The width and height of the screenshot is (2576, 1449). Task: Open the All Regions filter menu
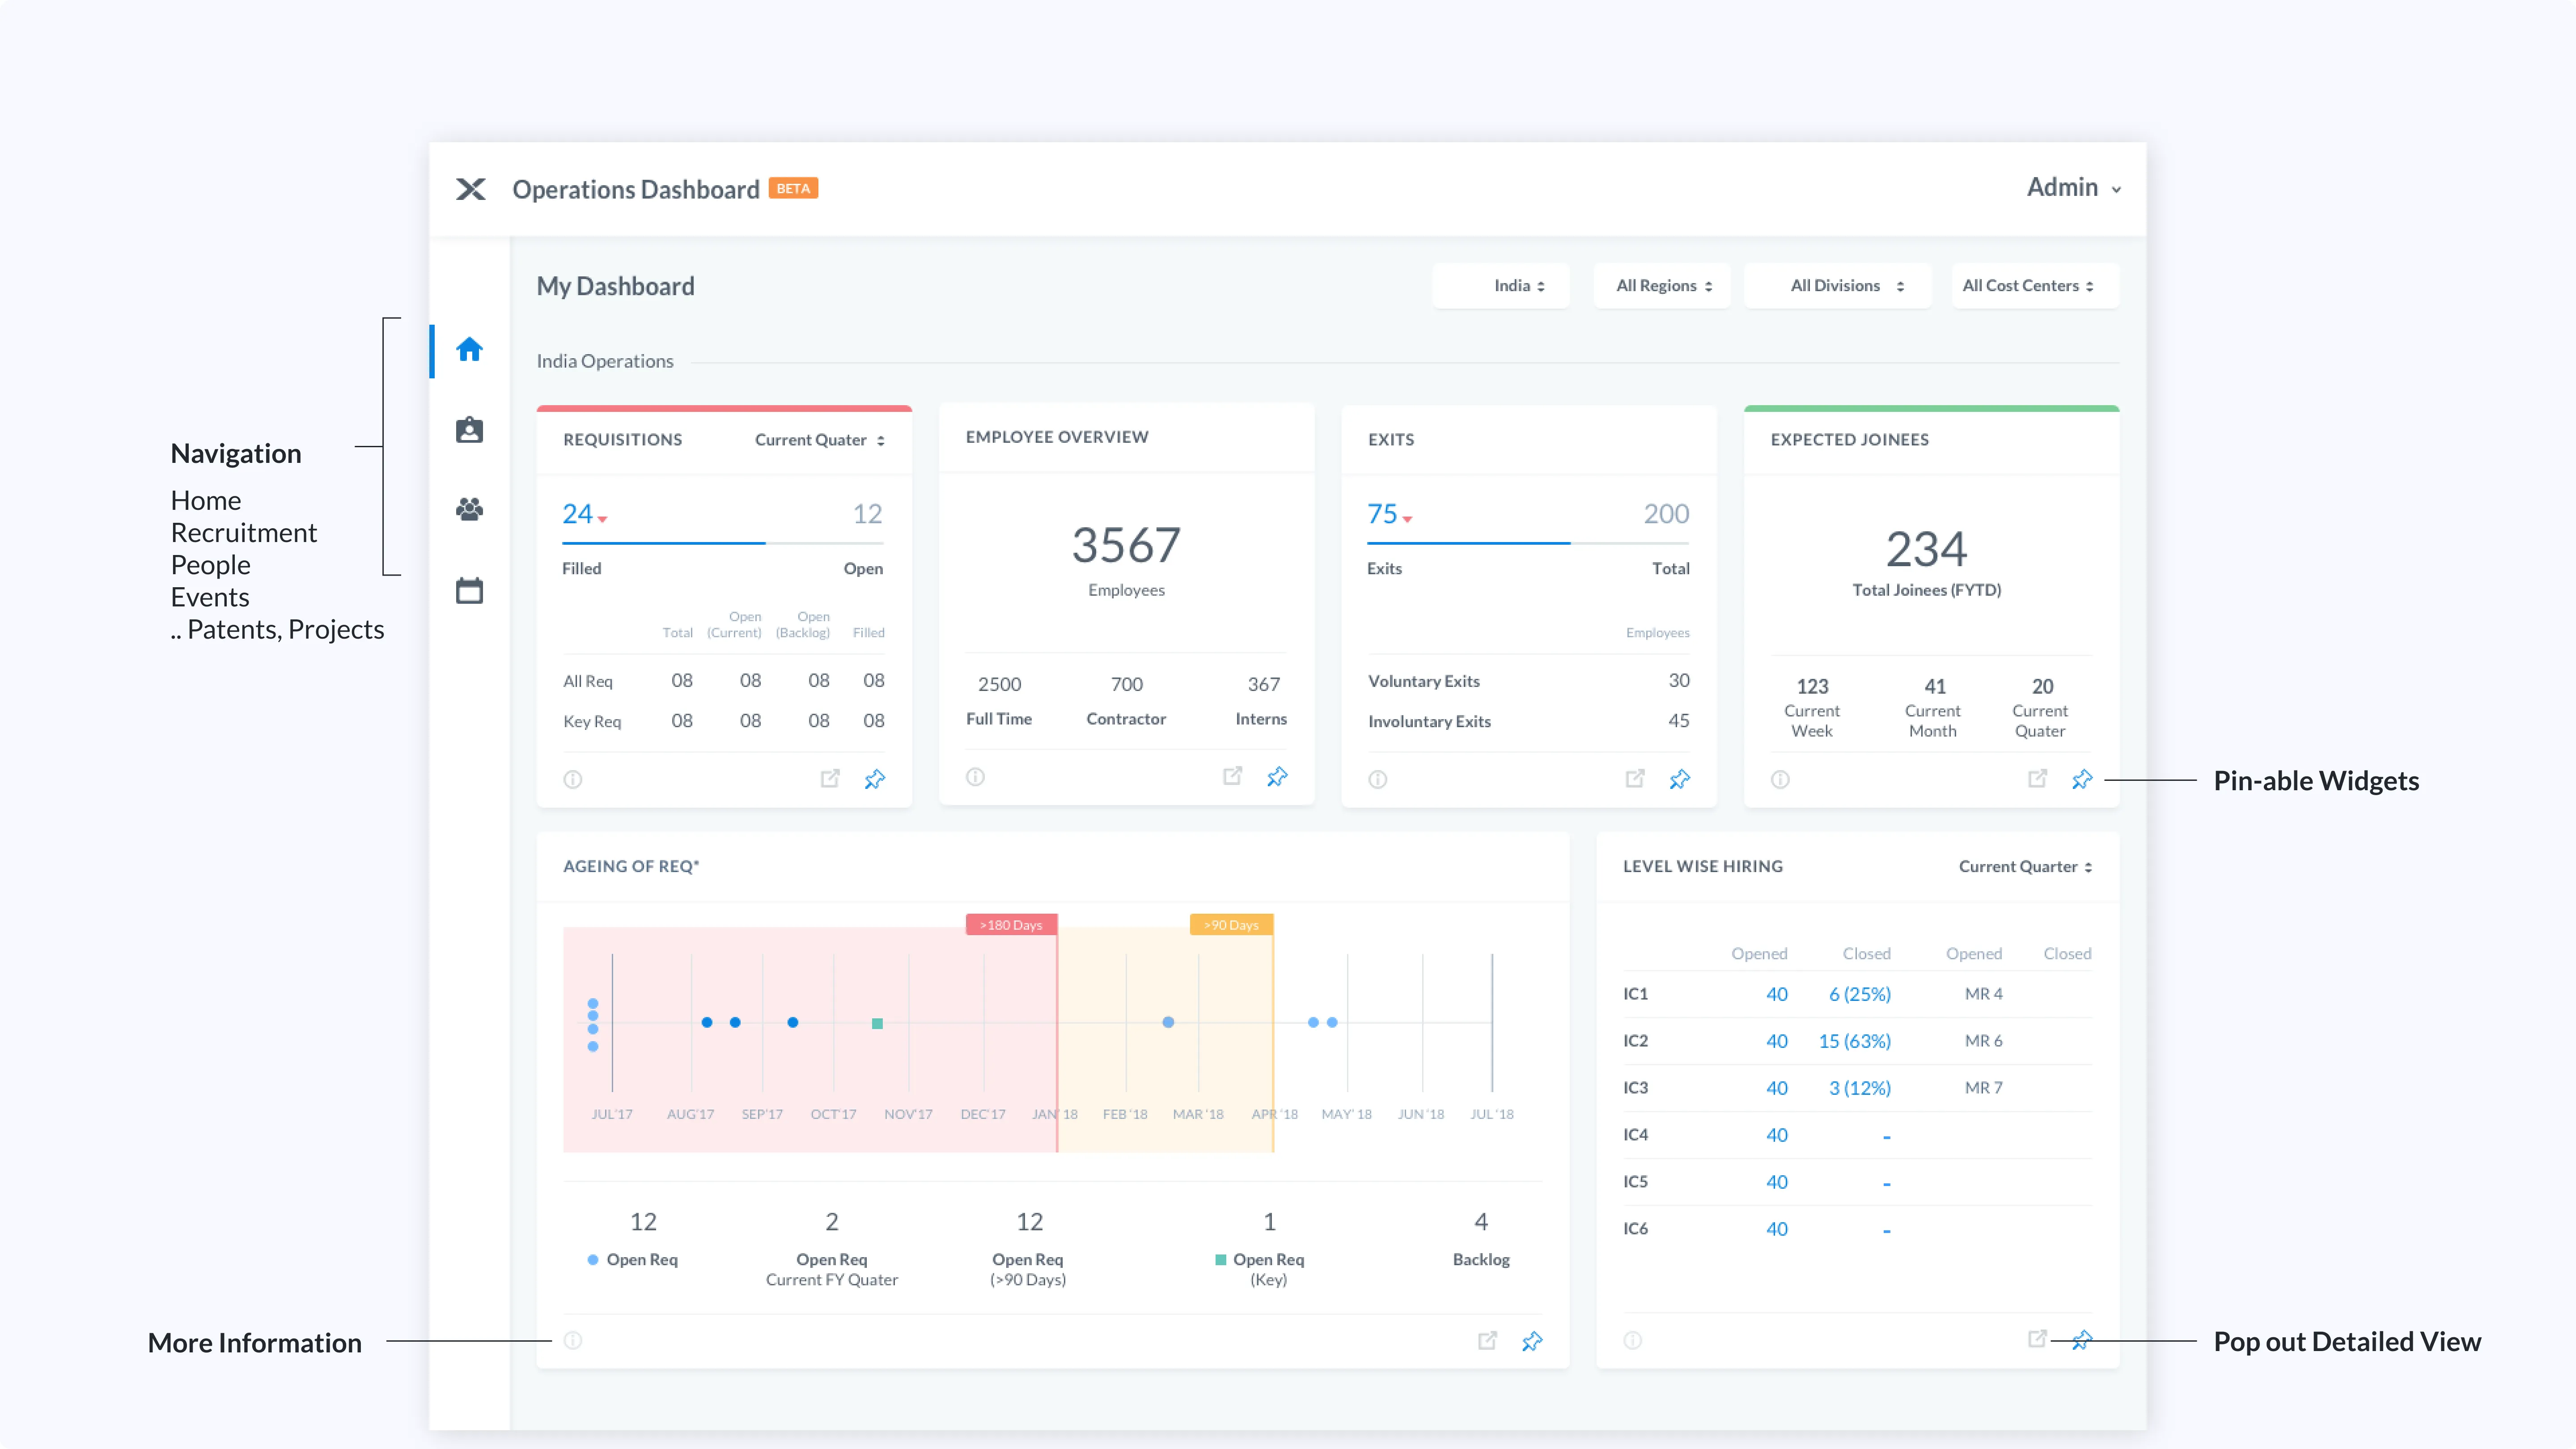[x=1663, y=286]
